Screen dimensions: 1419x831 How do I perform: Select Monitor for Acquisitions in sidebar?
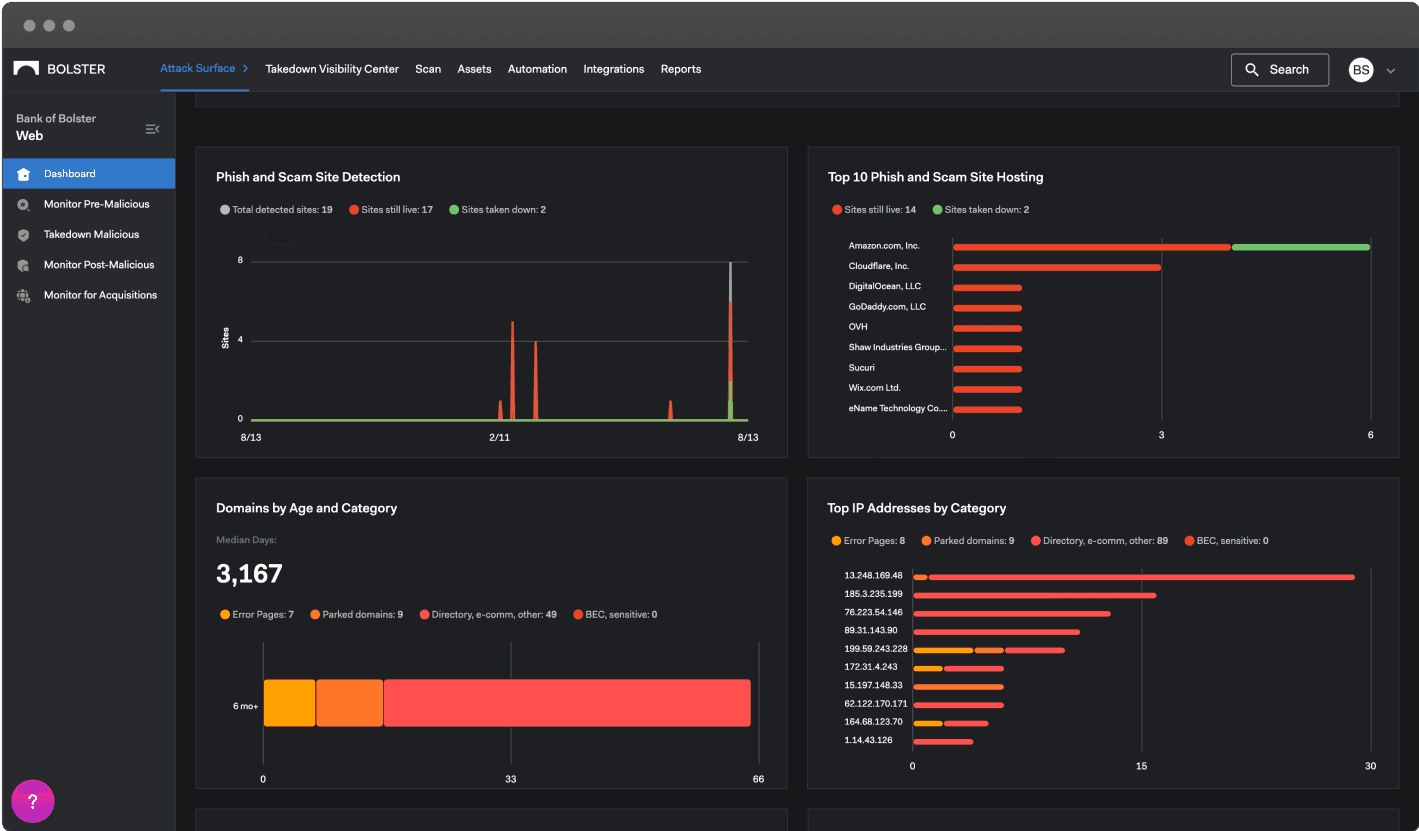point(89,296)
